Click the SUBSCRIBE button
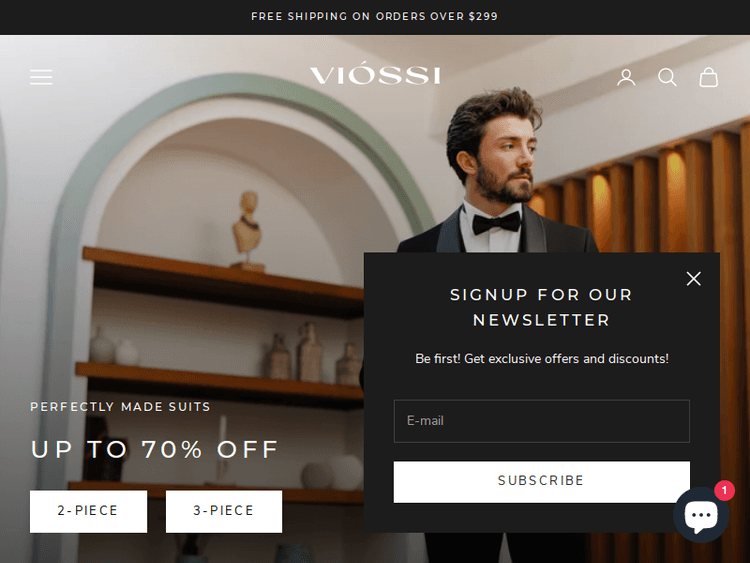 click(x=541, y=482)
